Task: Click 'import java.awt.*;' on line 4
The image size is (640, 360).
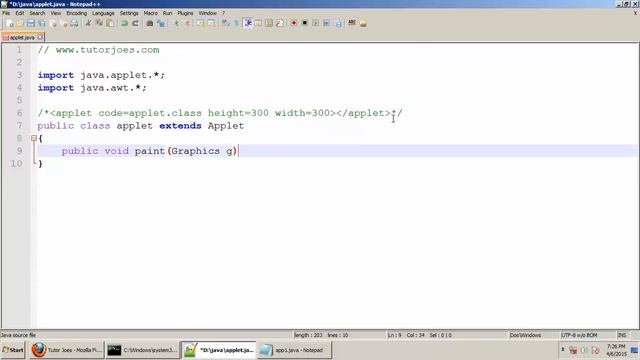Action: [x=92, y=88]
